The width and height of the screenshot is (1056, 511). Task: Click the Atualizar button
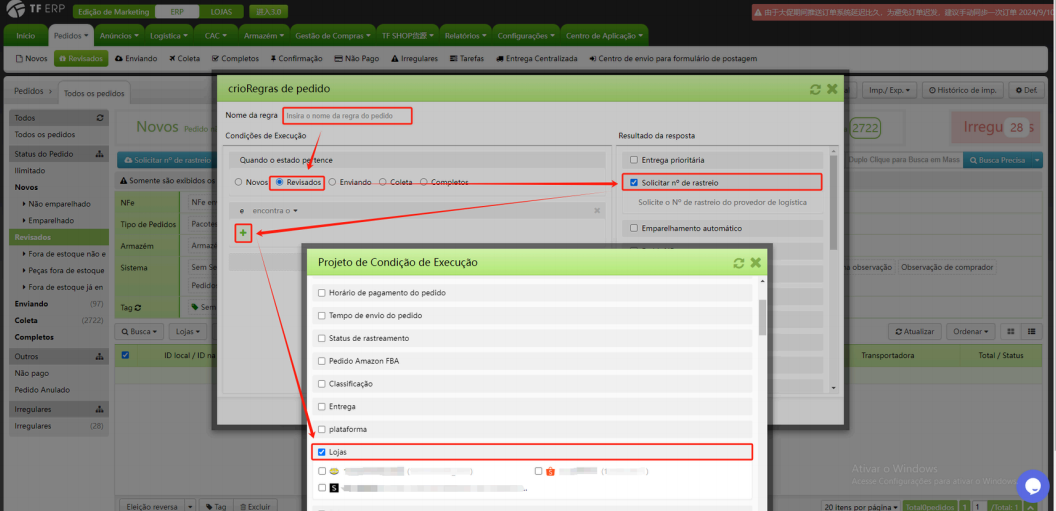(x=915, y=332)
